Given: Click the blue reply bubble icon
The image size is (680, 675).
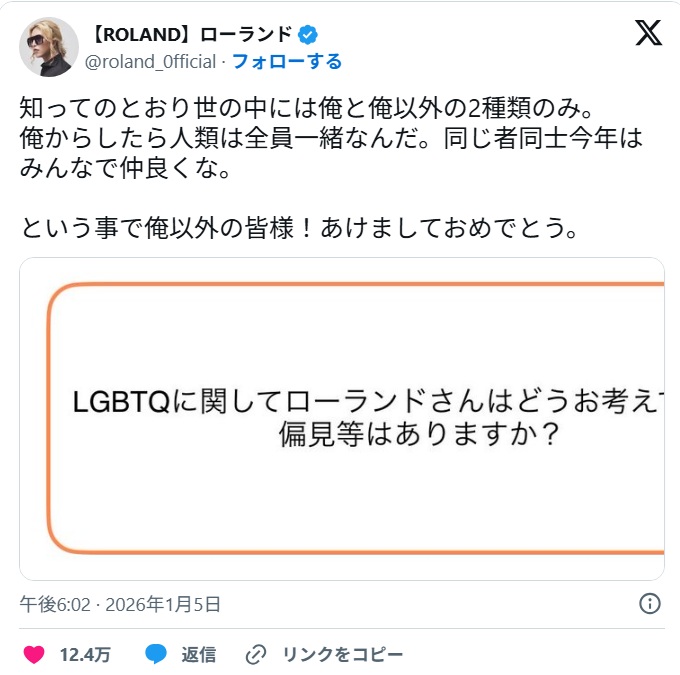Looking at the screenshot, I should click(x=156, y=654).
